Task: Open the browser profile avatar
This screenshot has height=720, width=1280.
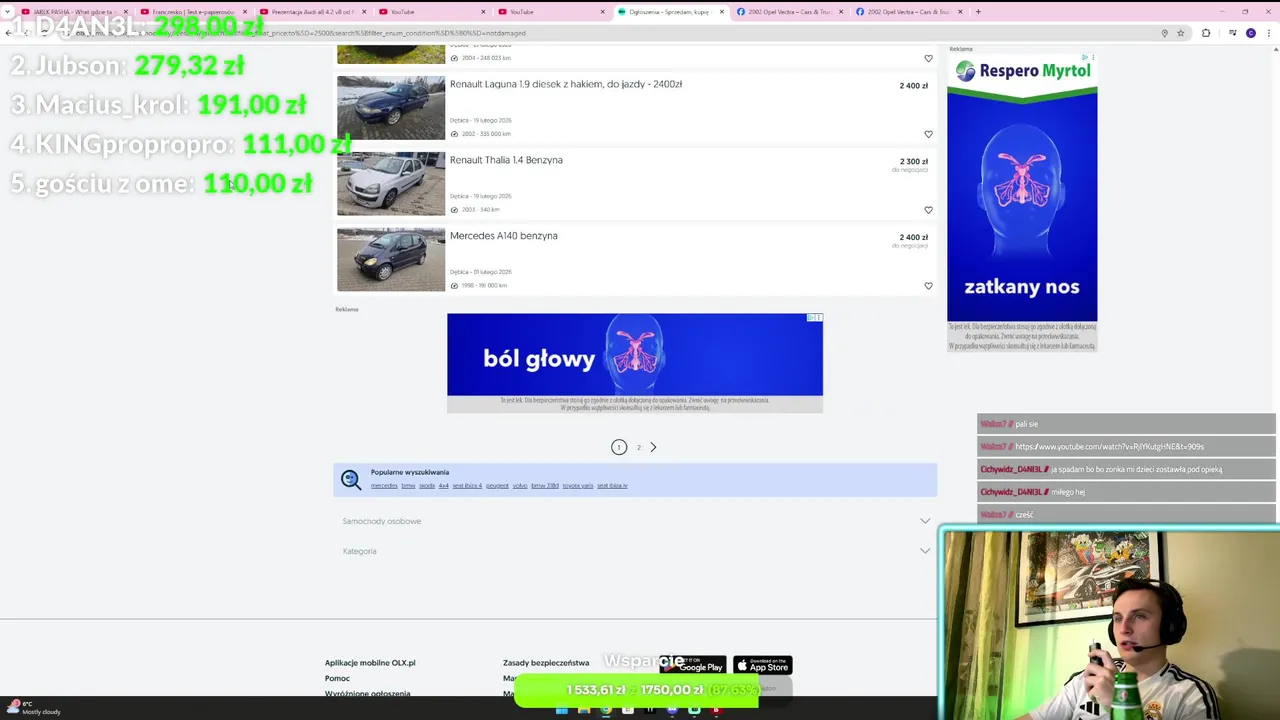Action: pos(1251,33)
